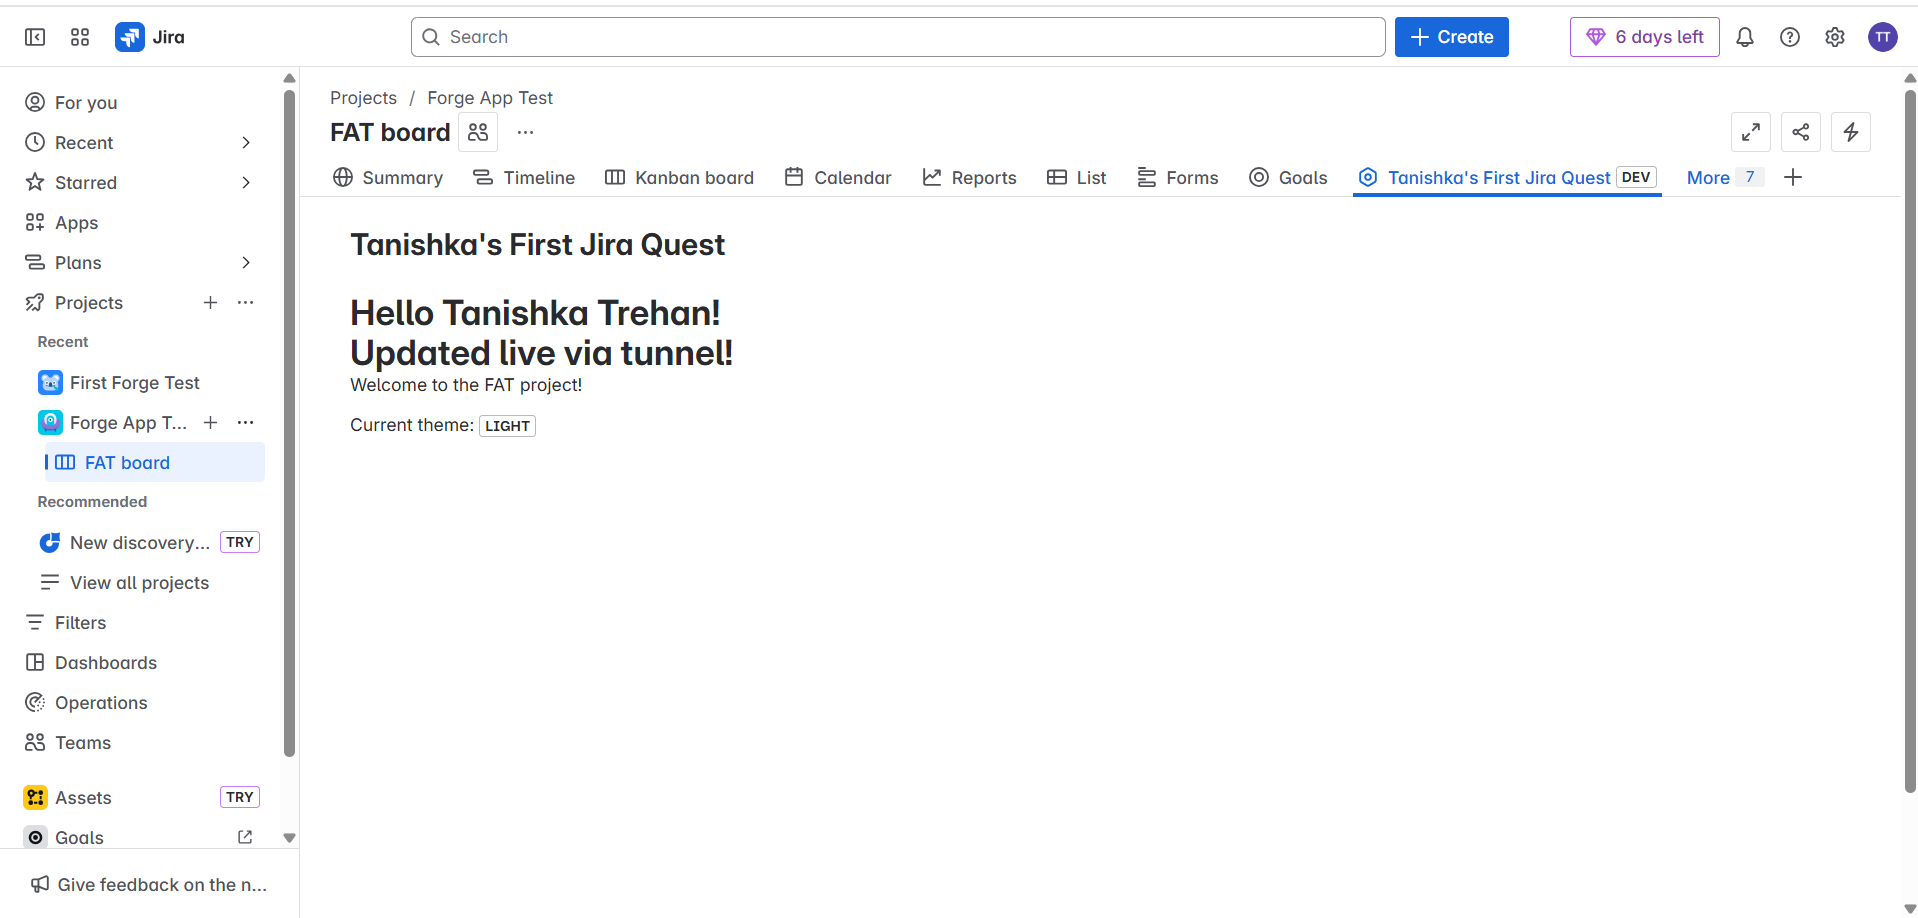Collapse the sidebar with the panel icon
This screenshot has width=1918, height=918.
coord(35,37)
